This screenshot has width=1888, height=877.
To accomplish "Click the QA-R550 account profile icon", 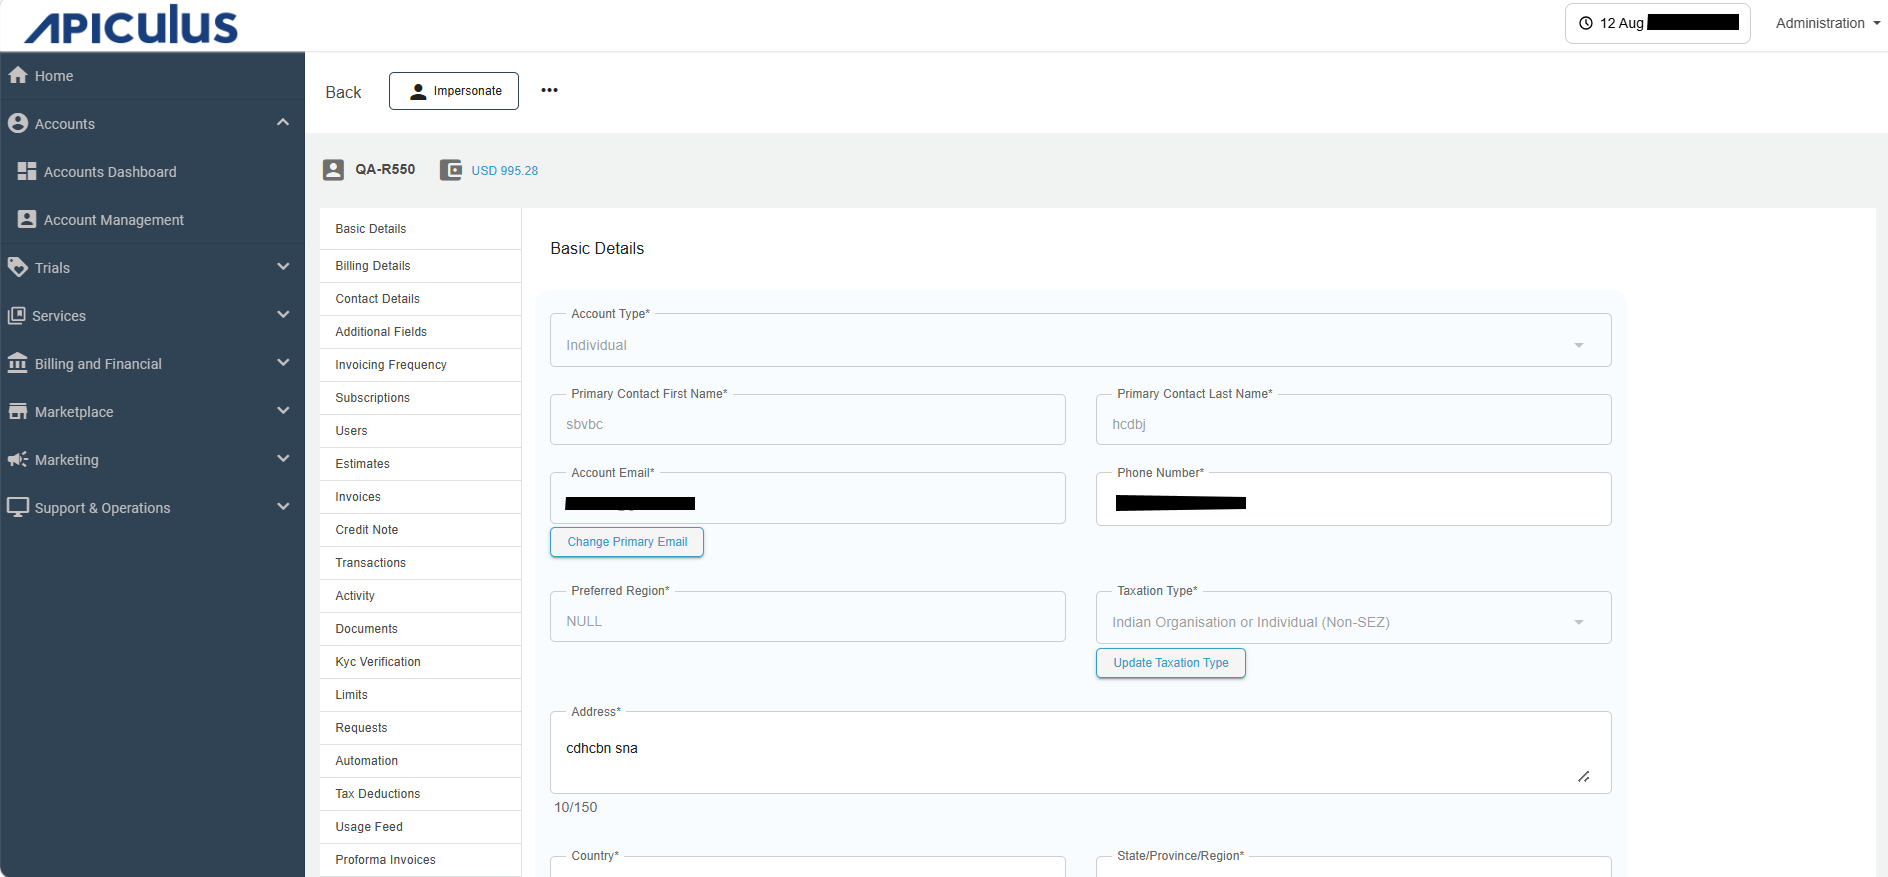I will 333,170.
